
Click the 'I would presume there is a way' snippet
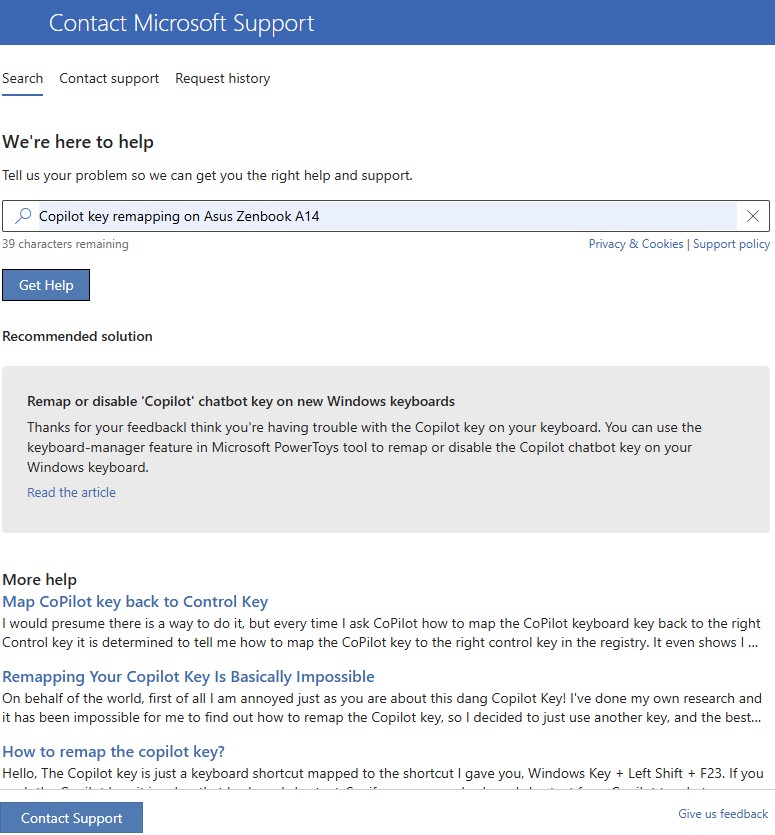[381, 633]
